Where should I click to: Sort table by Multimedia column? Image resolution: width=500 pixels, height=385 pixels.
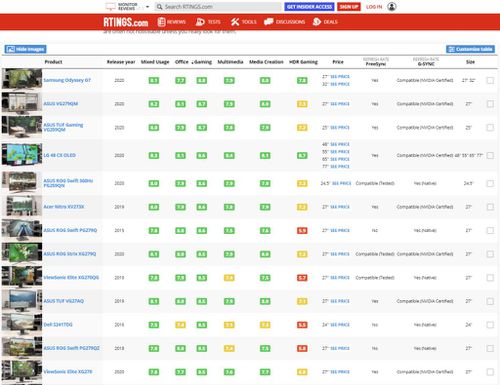230,62
